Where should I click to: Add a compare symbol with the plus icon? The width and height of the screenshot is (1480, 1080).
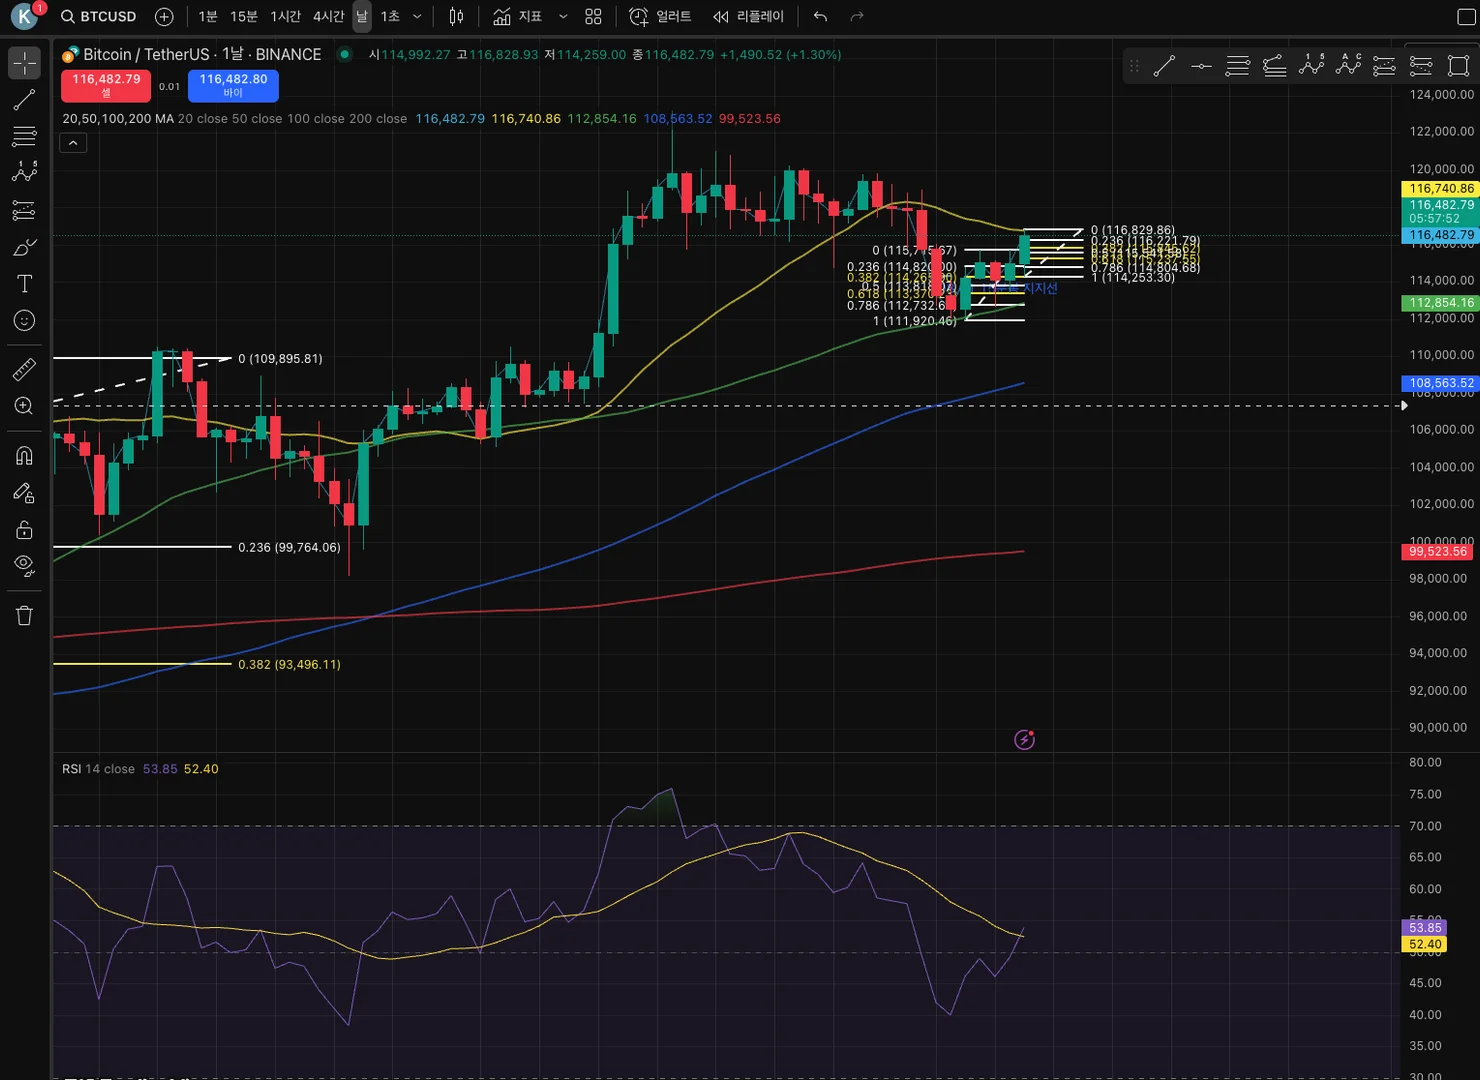pos(164,16)
